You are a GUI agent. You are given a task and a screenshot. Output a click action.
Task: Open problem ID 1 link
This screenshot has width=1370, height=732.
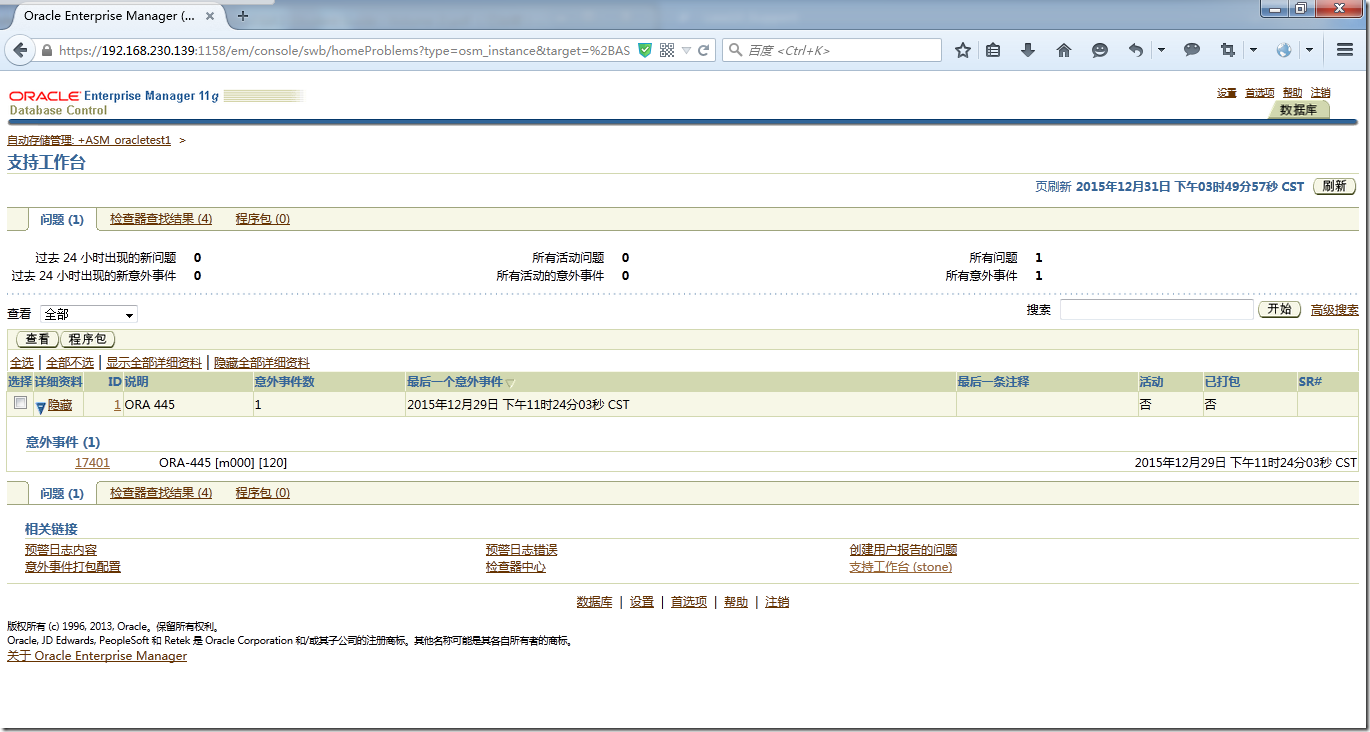117,405
